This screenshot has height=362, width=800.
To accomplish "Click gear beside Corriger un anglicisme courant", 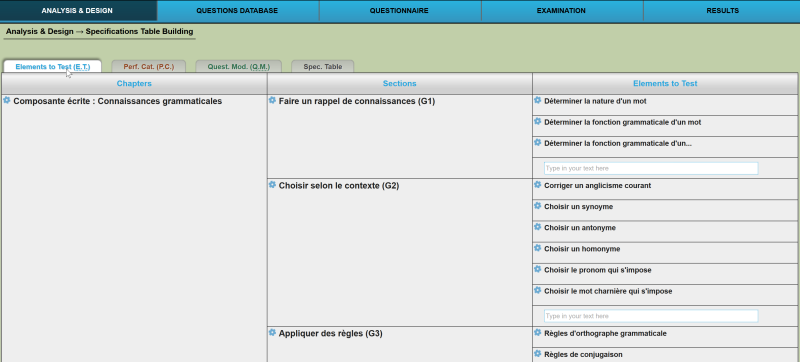I will coord(537,185).
